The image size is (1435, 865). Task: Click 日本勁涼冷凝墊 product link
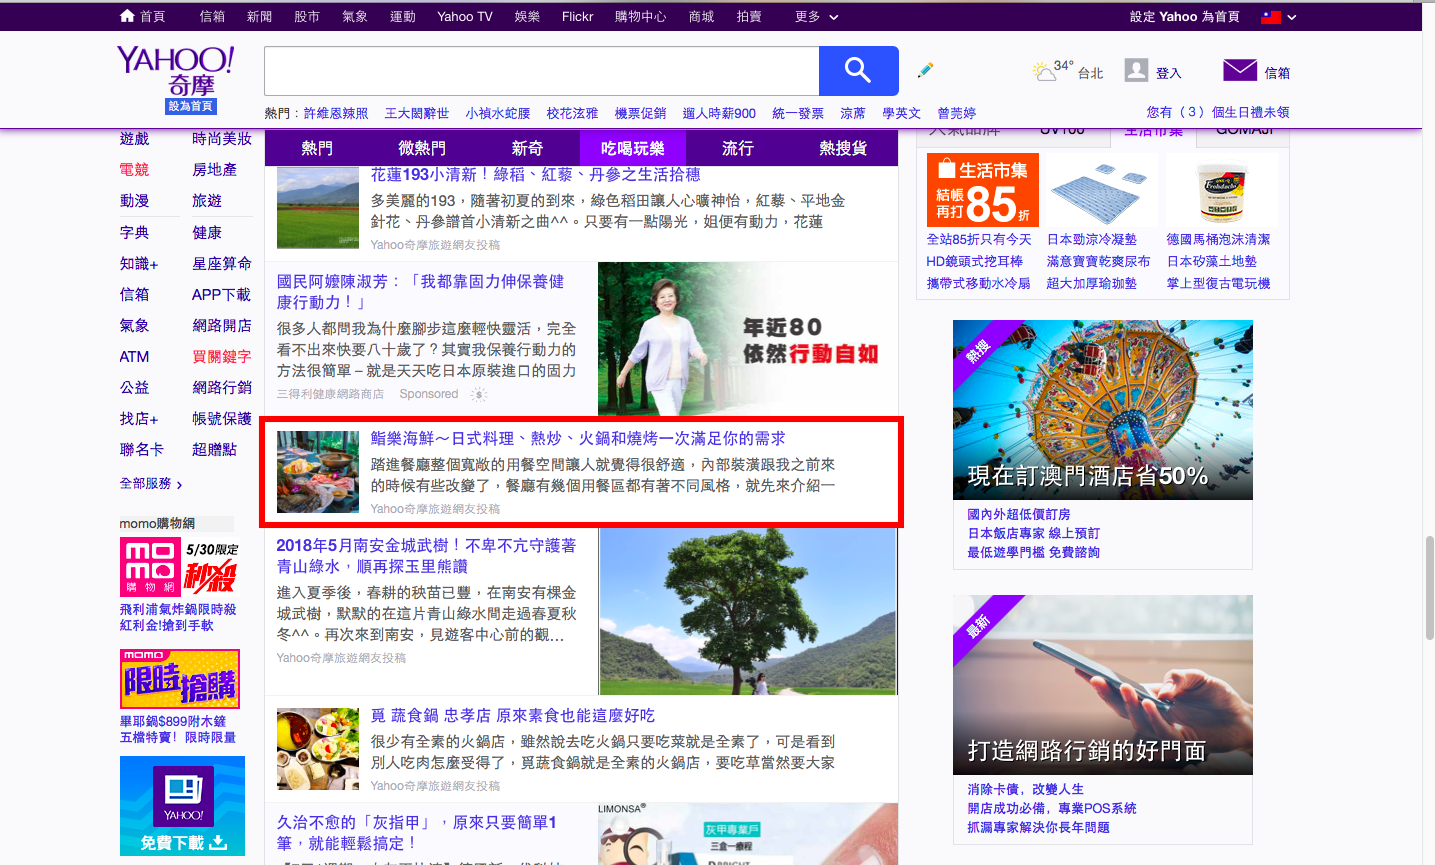(x=1092, y=239)
